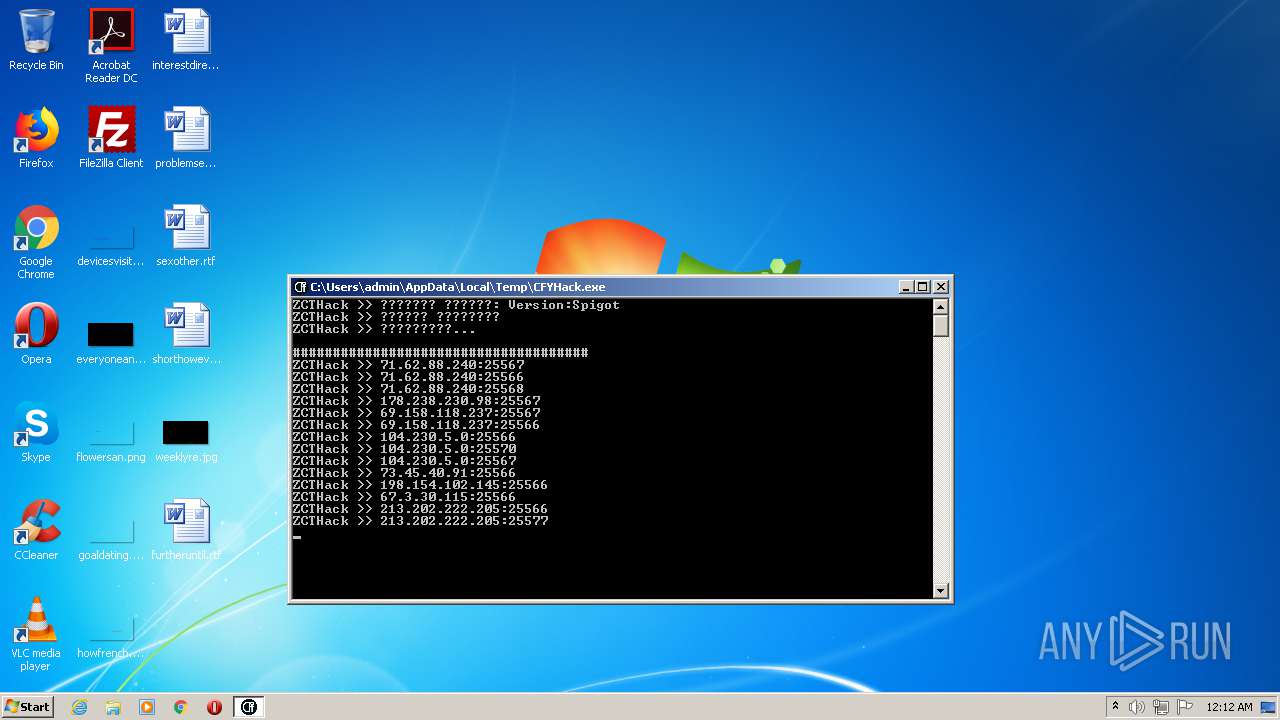Select the interestdire Word document icon

pyautogui.click(x=186, y=40)
